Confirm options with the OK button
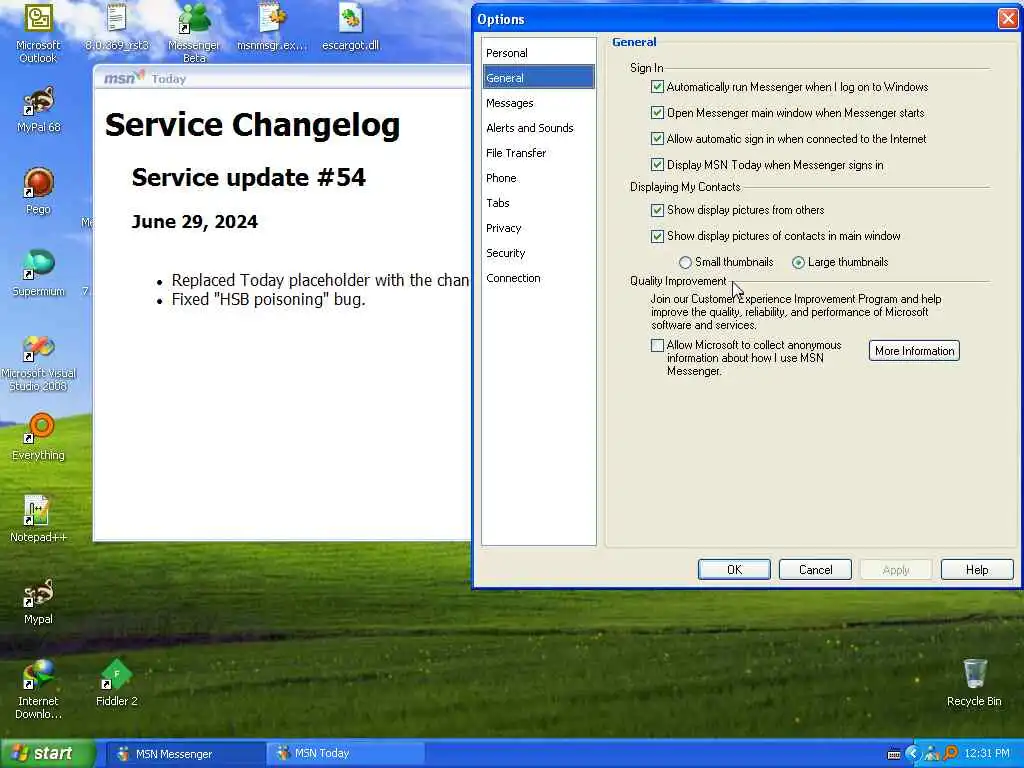This screenshot has height=768, width=1024. tap(734, 569)
